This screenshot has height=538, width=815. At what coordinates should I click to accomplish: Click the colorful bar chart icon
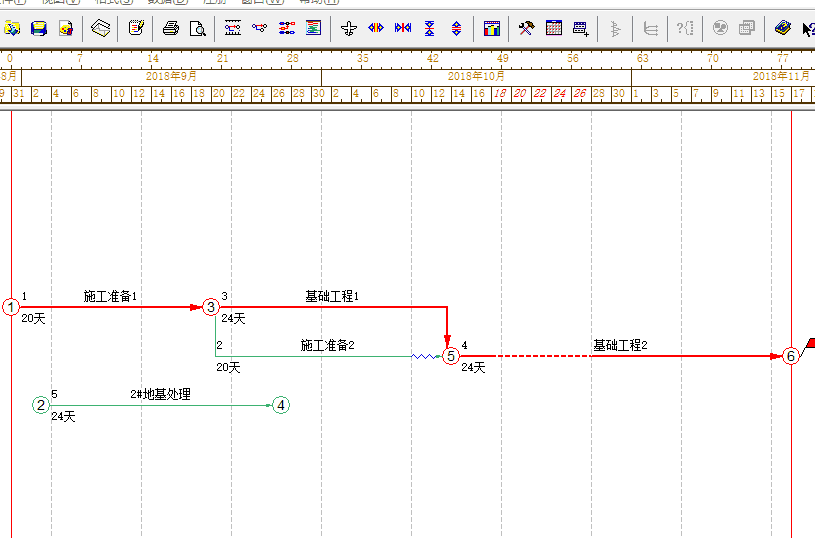[492, 28]
